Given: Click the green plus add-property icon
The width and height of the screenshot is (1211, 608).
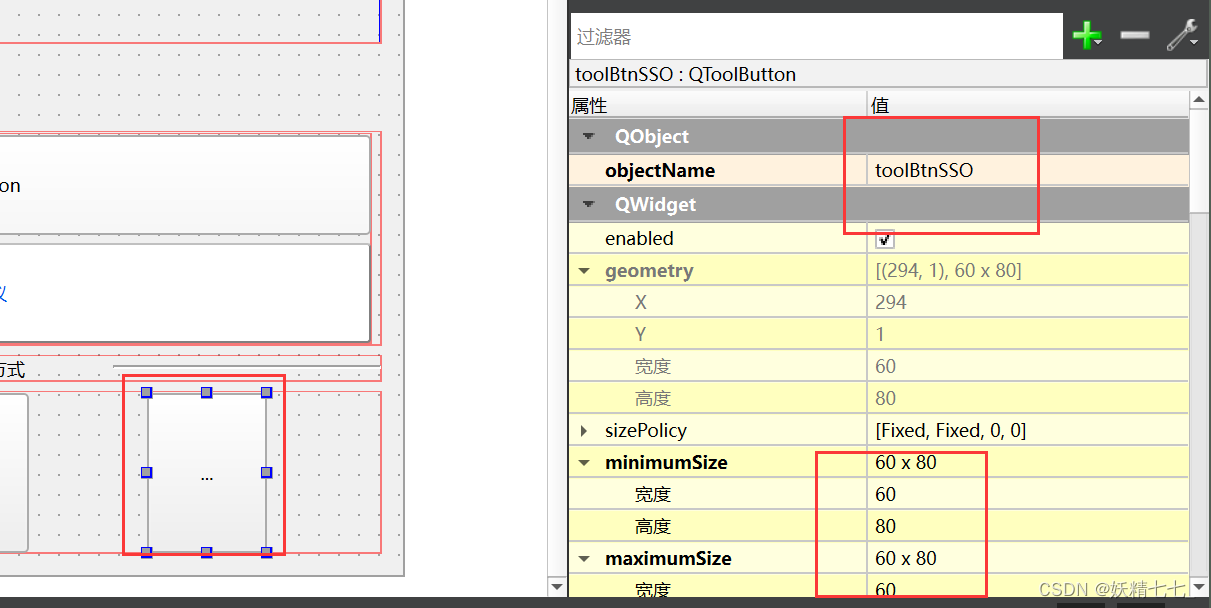Looking at the screenshot, I should tap(1086, 36).
